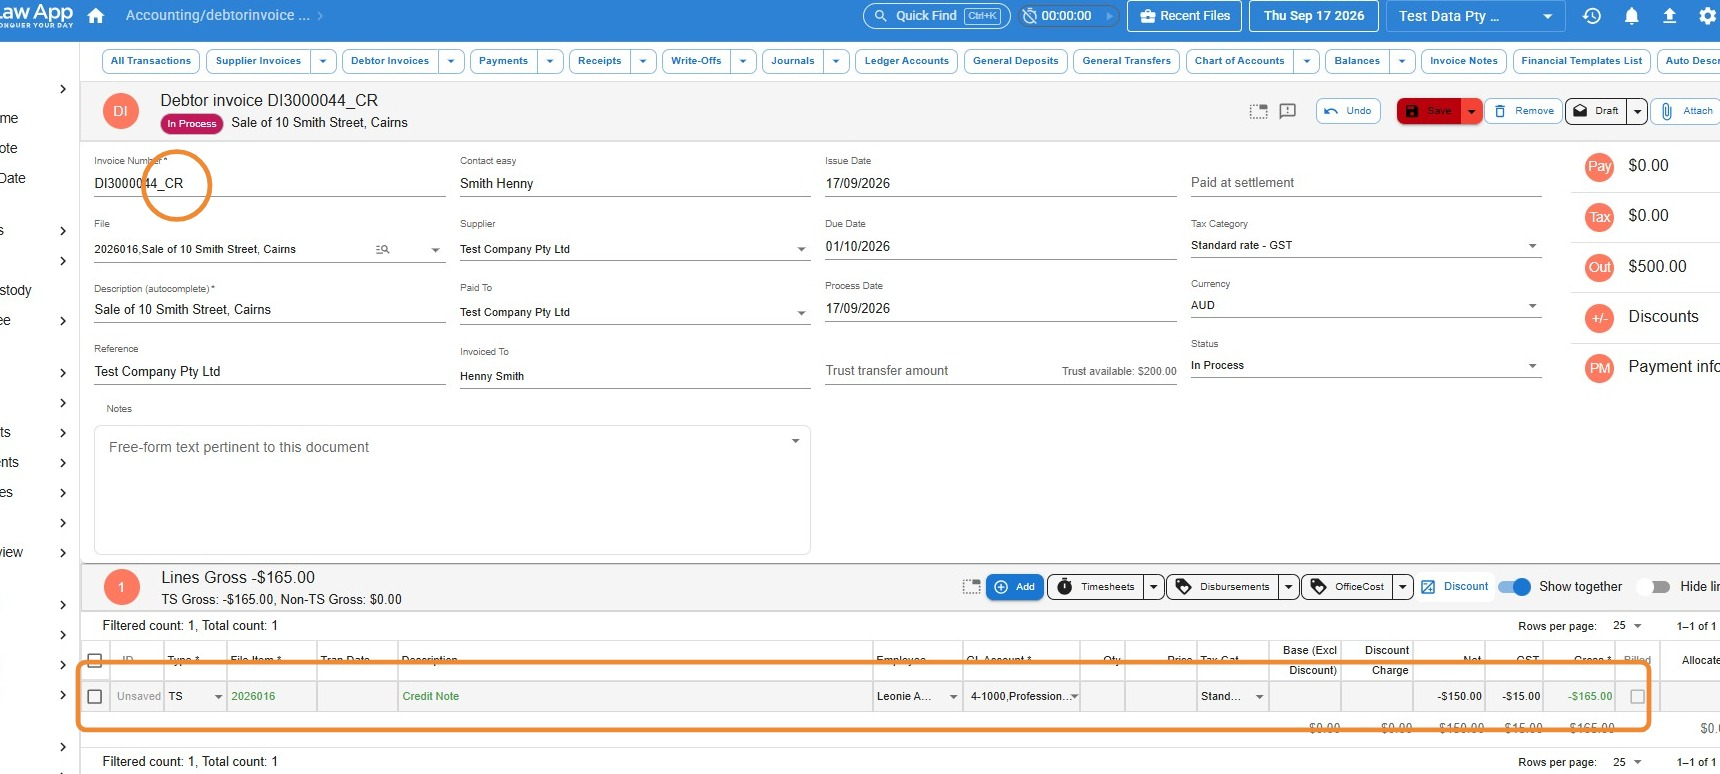
Task: Go to the home page icon
Action: pyautogui.click(x=96, y=16)
